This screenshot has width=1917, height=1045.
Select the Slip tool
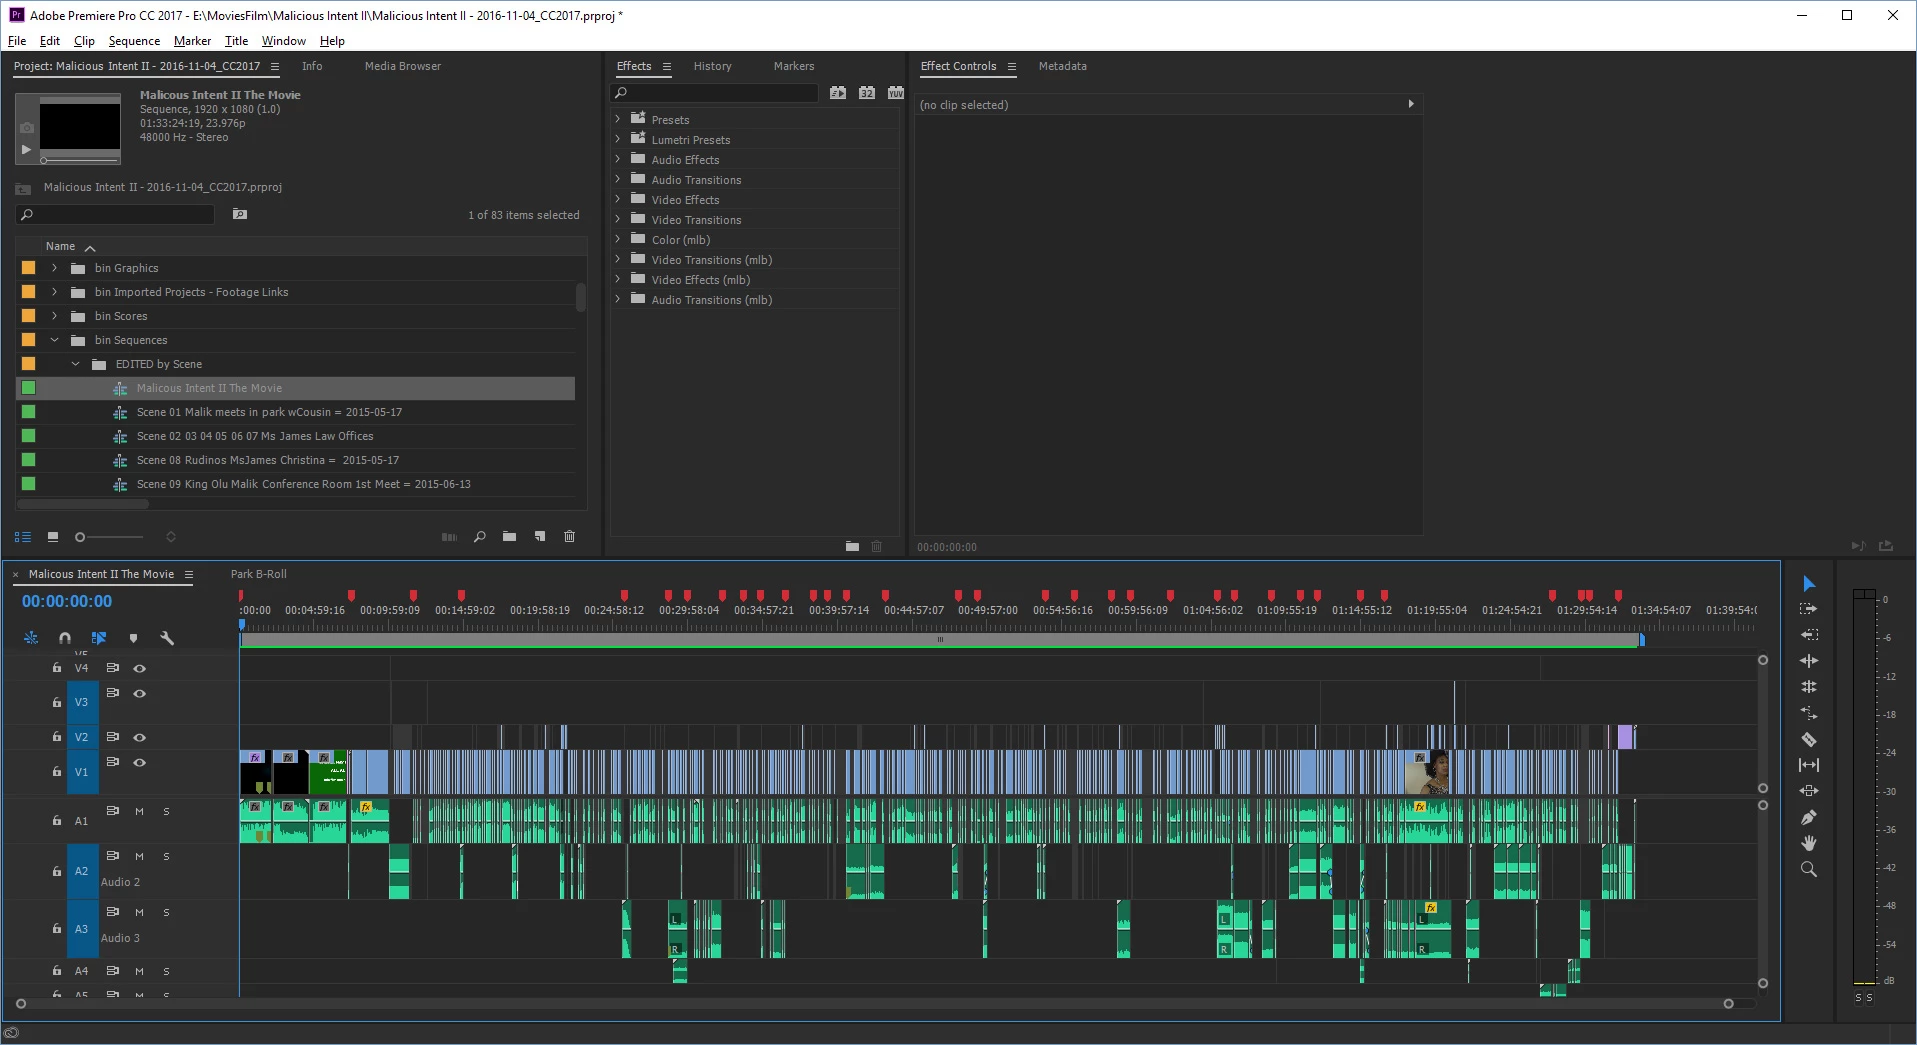[1808, 765]
